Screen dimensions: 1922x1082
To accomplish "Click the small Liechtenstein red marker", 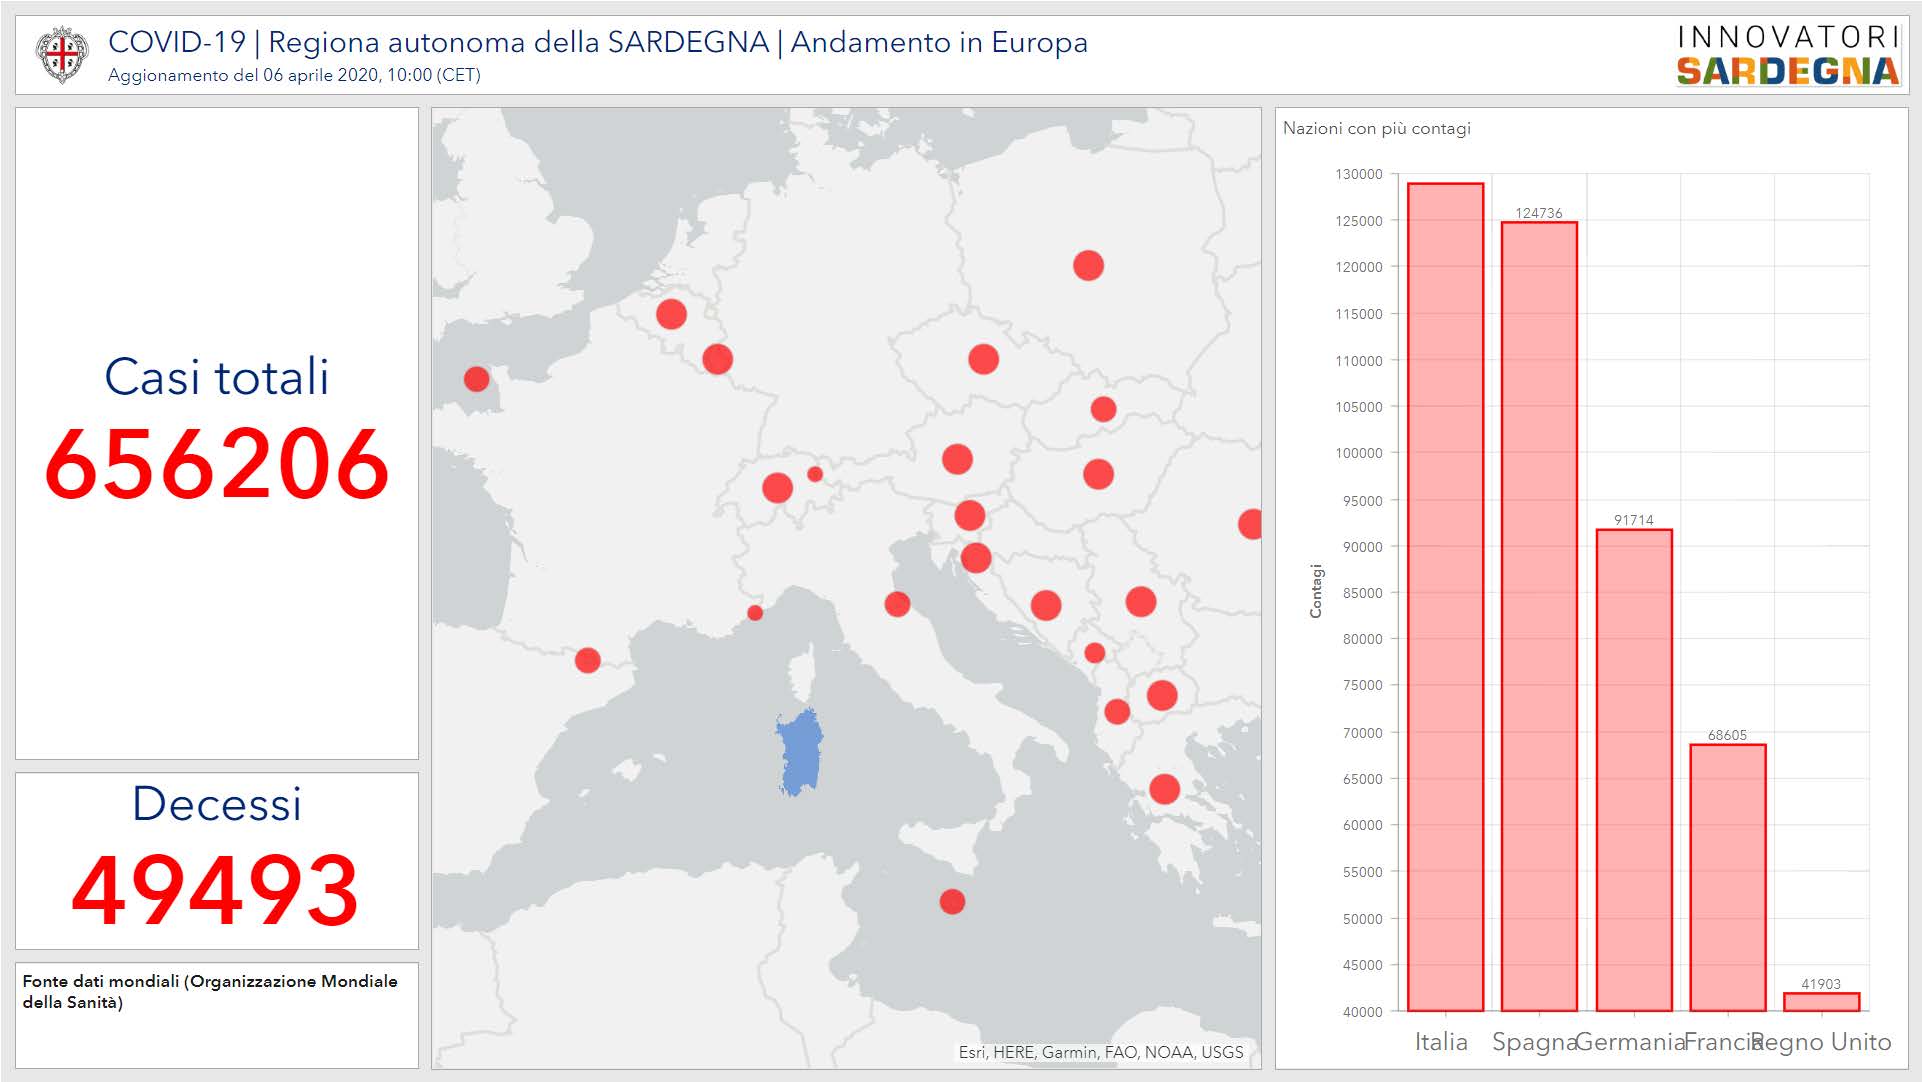I will [x=815, y=474].
